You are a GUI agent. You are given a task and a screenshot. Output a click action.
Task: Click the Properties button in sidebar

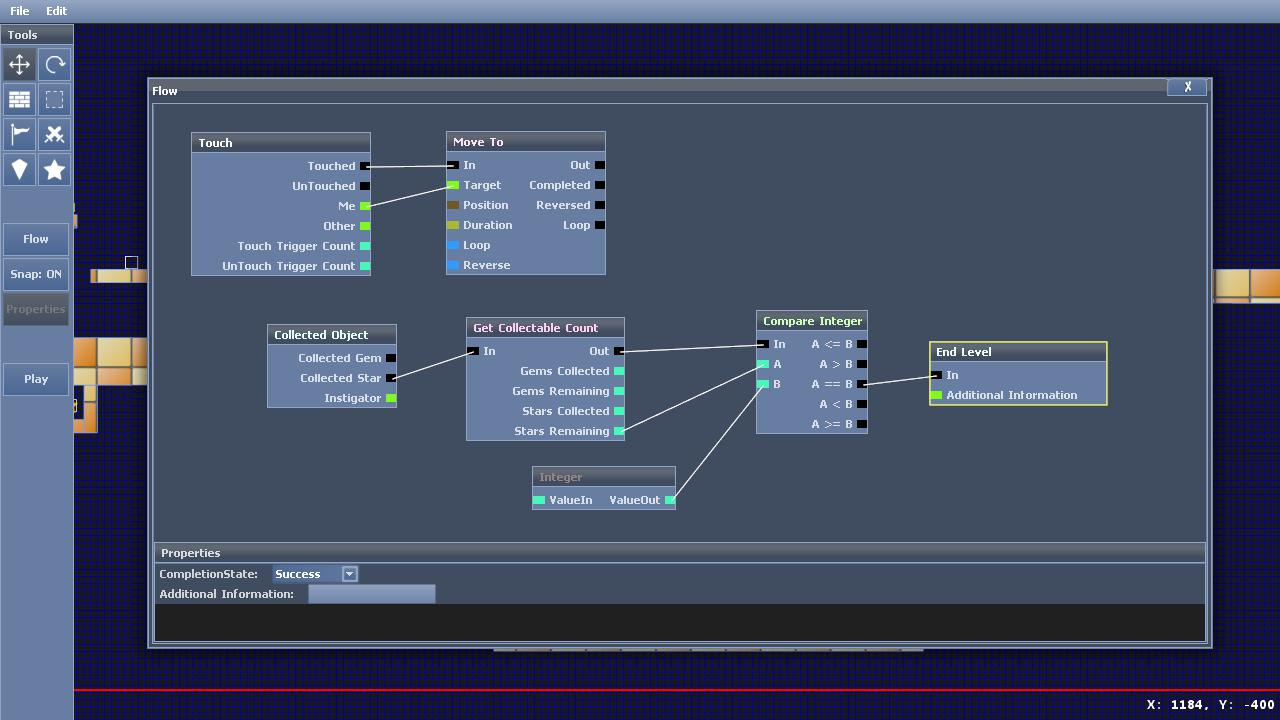coord(36,309)
